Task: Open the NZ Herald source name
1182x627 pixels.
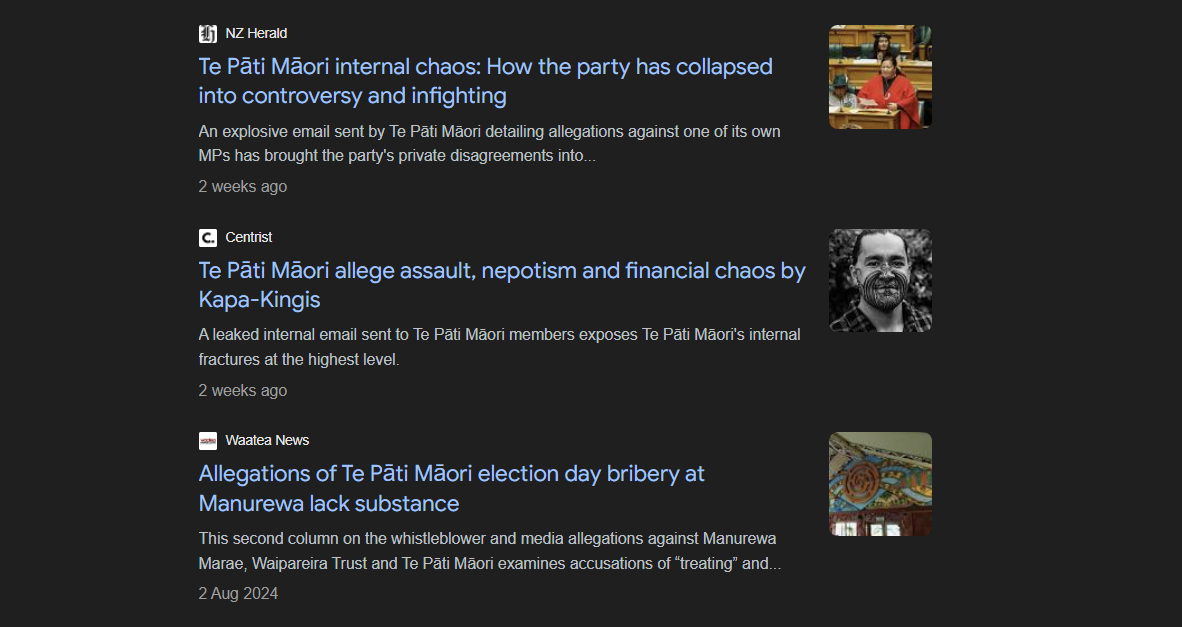Action: click(x=256, y=34)
